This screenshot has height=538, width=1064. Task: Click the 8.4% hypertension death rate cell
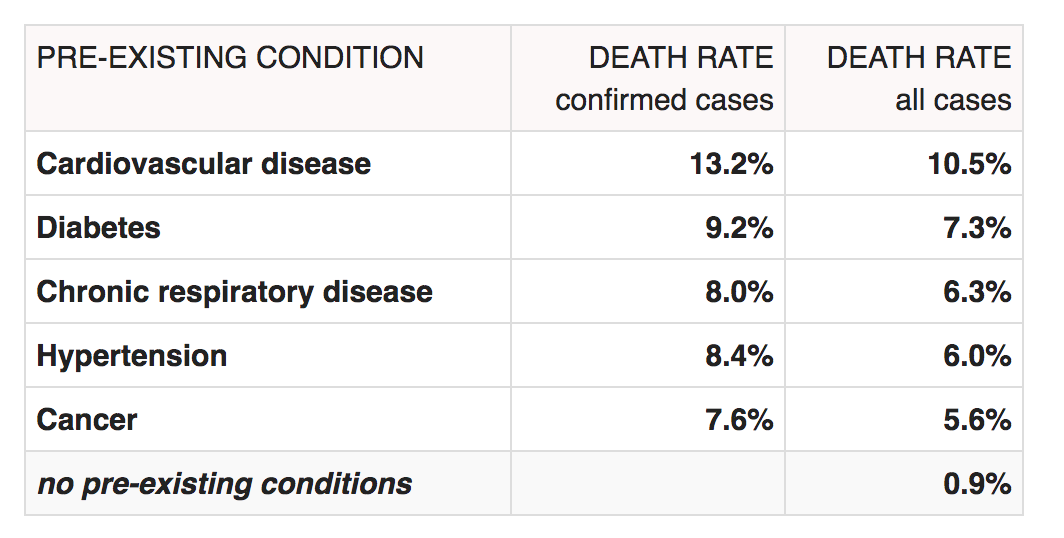click(739, 356)
